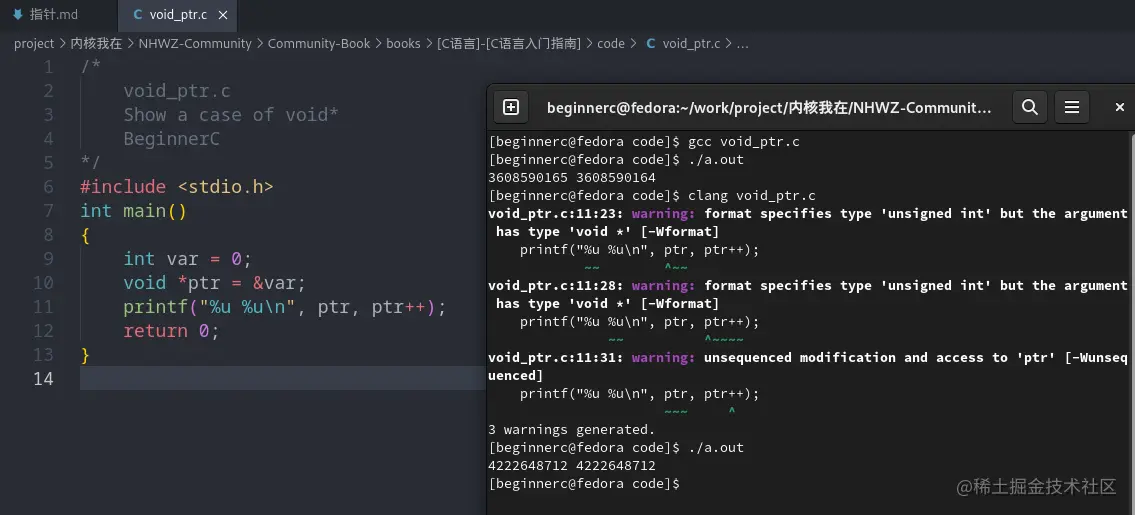The image size is (1135, 515).
Task: Click the 'void_ptr.c:11:28' warning in terminal
Action: pos(808,294)
